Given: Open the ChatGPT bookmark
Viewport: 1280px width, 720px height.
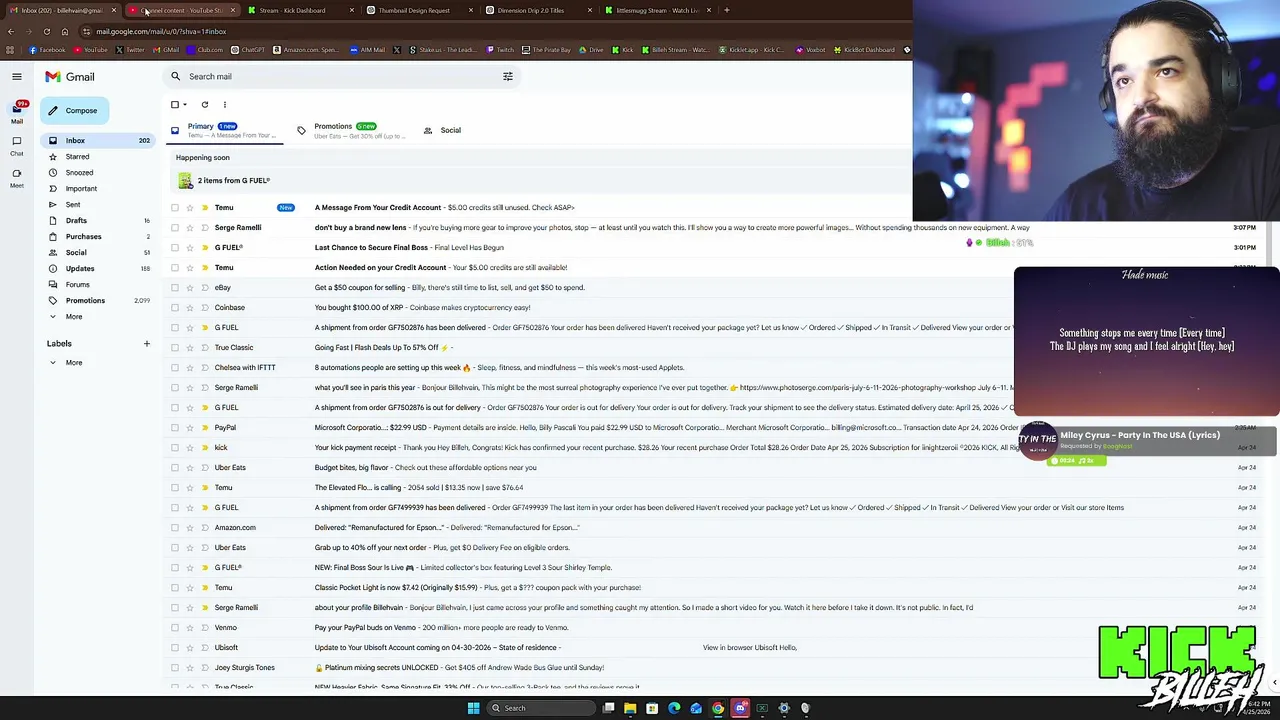Looking at the screenshot, I should coord(248,50).
